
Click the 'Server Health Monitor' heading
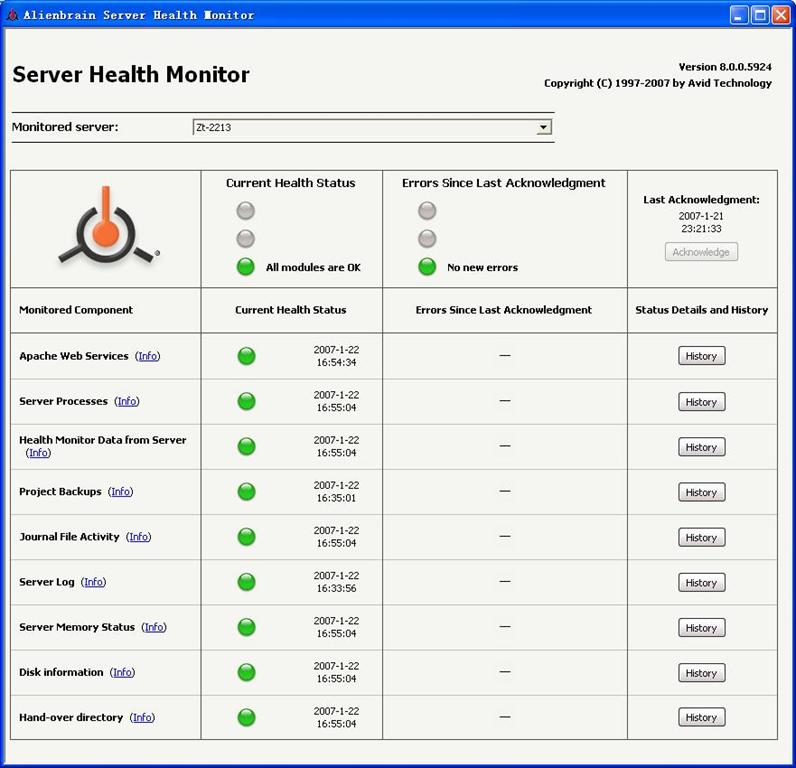pyautogui.click(x=131, y=74)
